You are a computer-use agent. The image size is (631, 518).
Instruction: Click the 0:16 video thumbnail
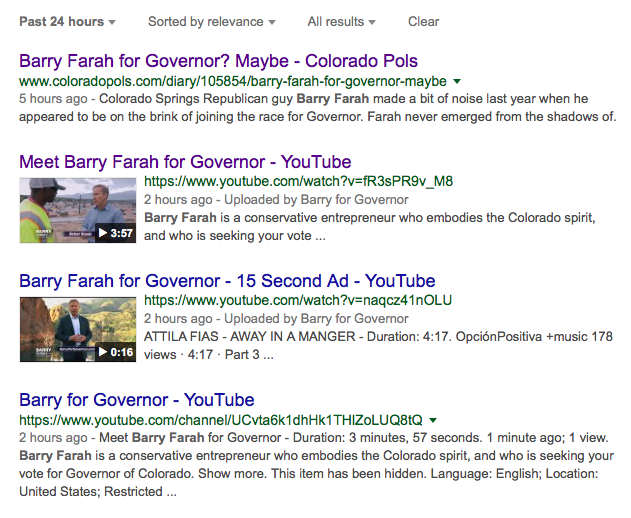[x=77, y=329]
